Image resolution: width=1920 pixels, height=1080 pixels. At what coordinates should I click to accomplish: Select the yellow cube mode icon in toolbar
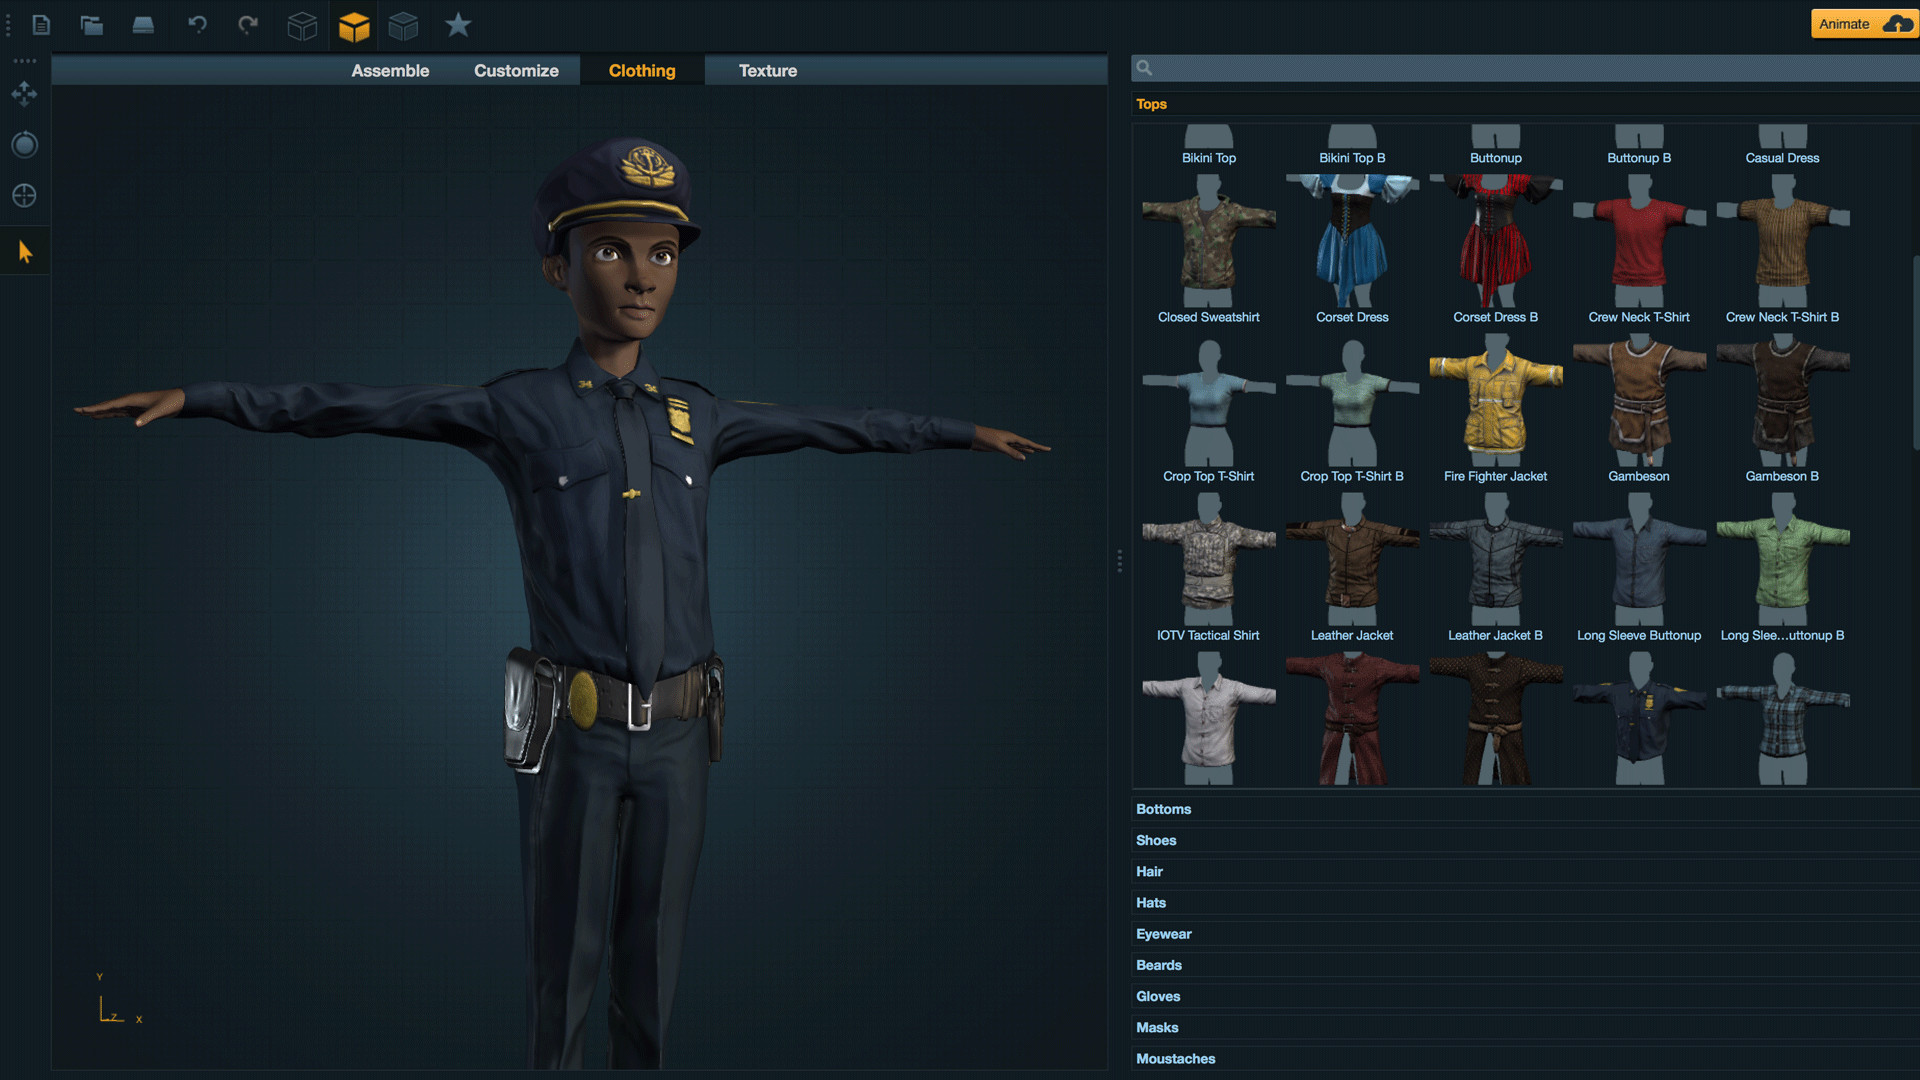[354, 25]
